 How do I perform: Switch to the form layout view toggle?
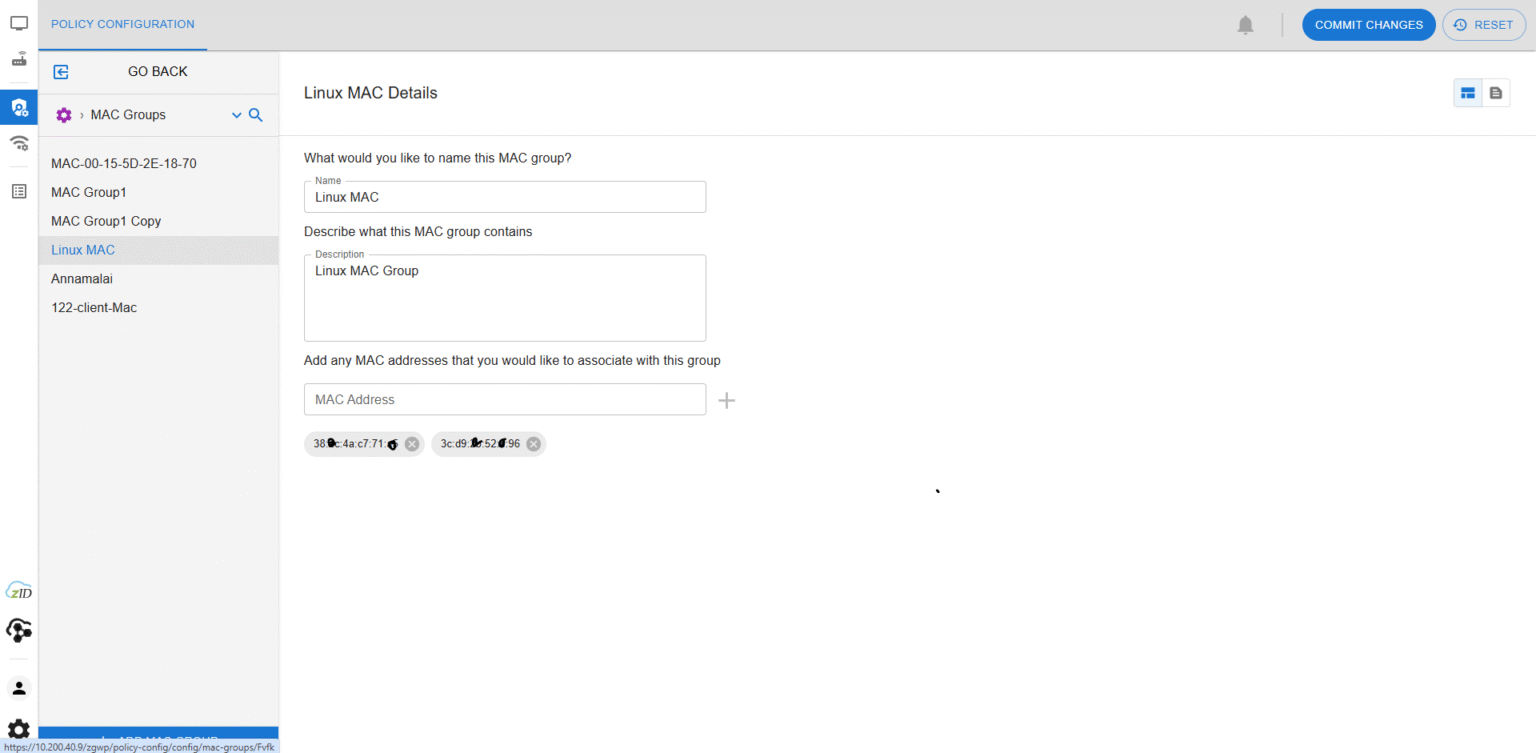(1468, 93)
